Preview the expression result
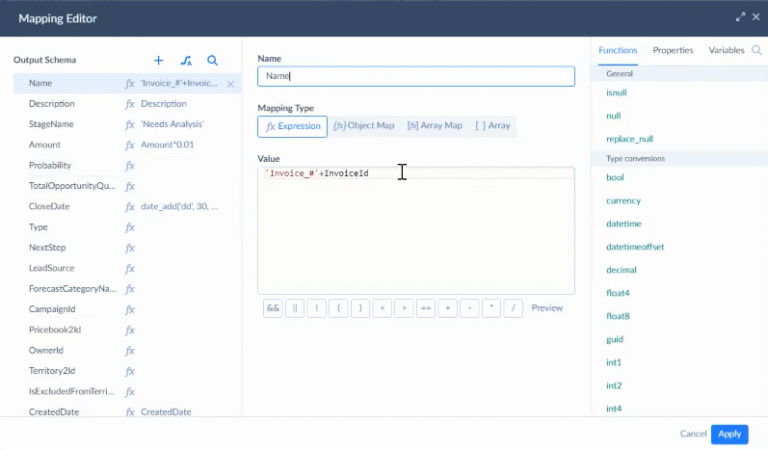The image size is (768, 450). (x=547, y=308)
